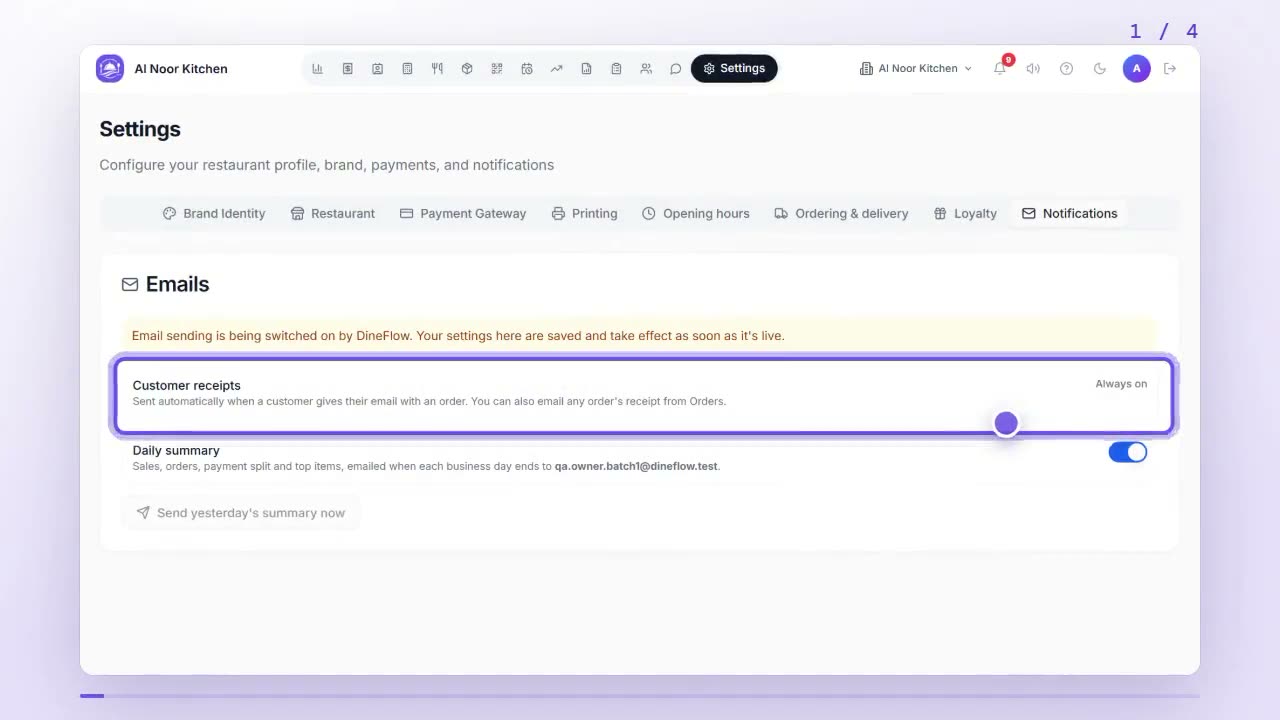
Task: Open the clipboard list icon
Action: pos(616,69)
